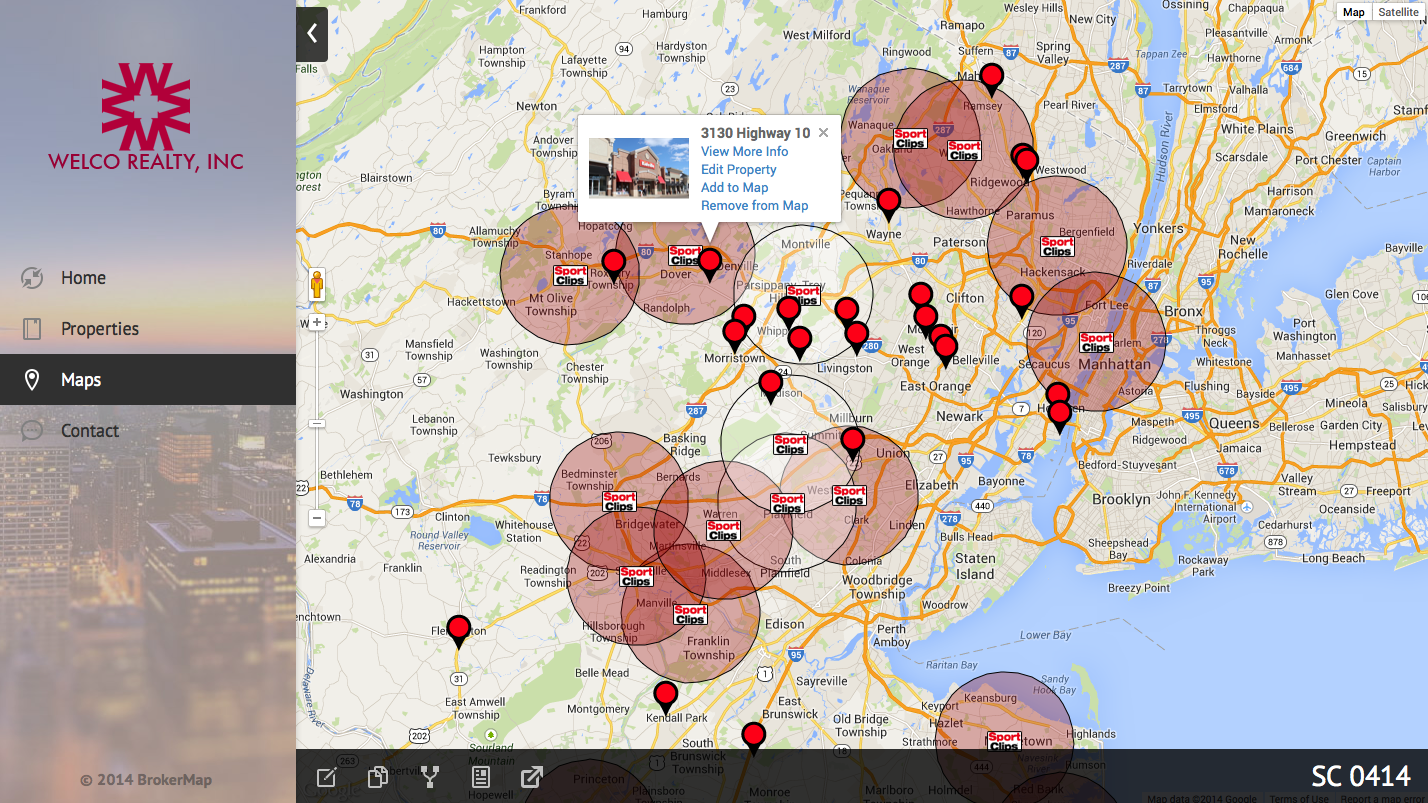Screen dimensions: 1428x803
Task: Close the 3130 Highway 10 info window
Action: 823,133
